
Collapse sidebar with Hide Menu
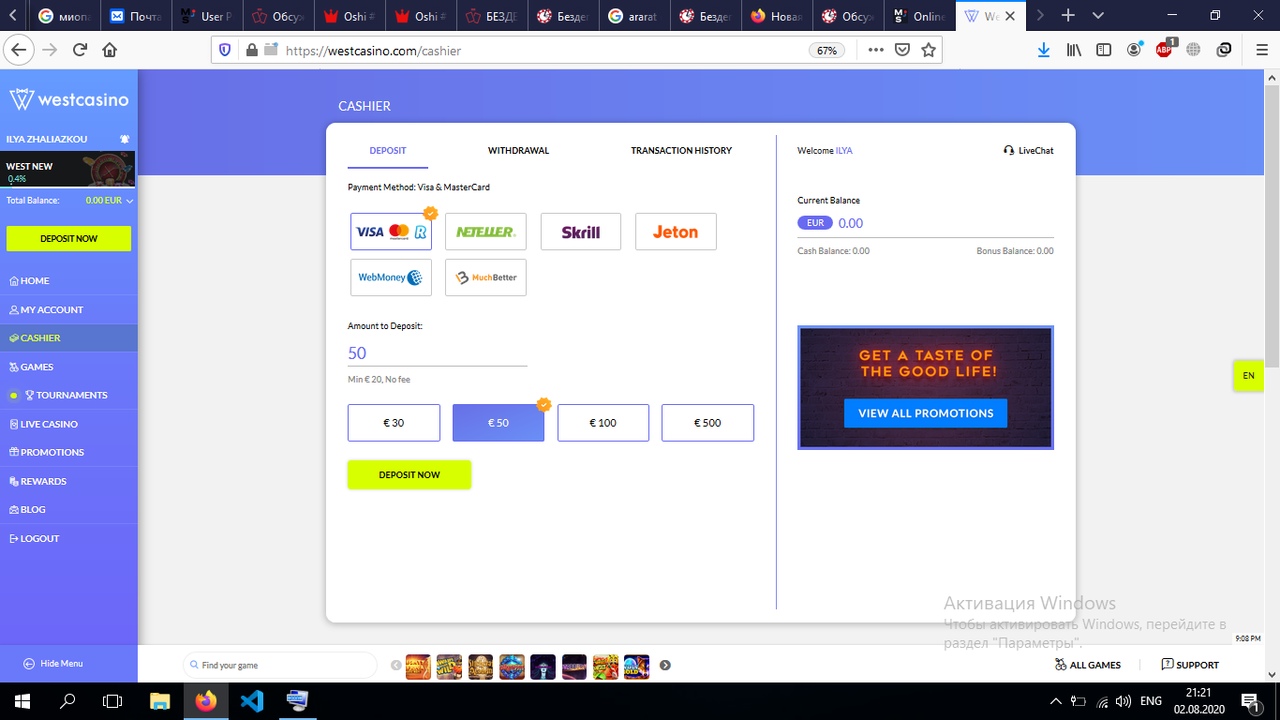point(53,664)
